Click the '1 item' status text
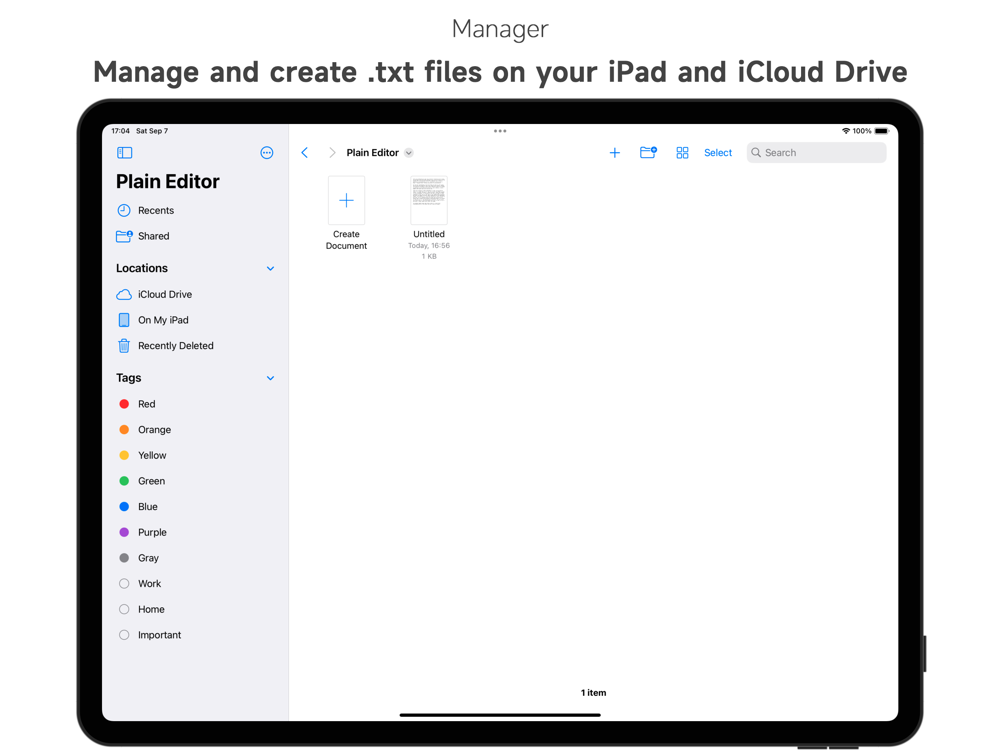1000x750 pixels. 593,693
